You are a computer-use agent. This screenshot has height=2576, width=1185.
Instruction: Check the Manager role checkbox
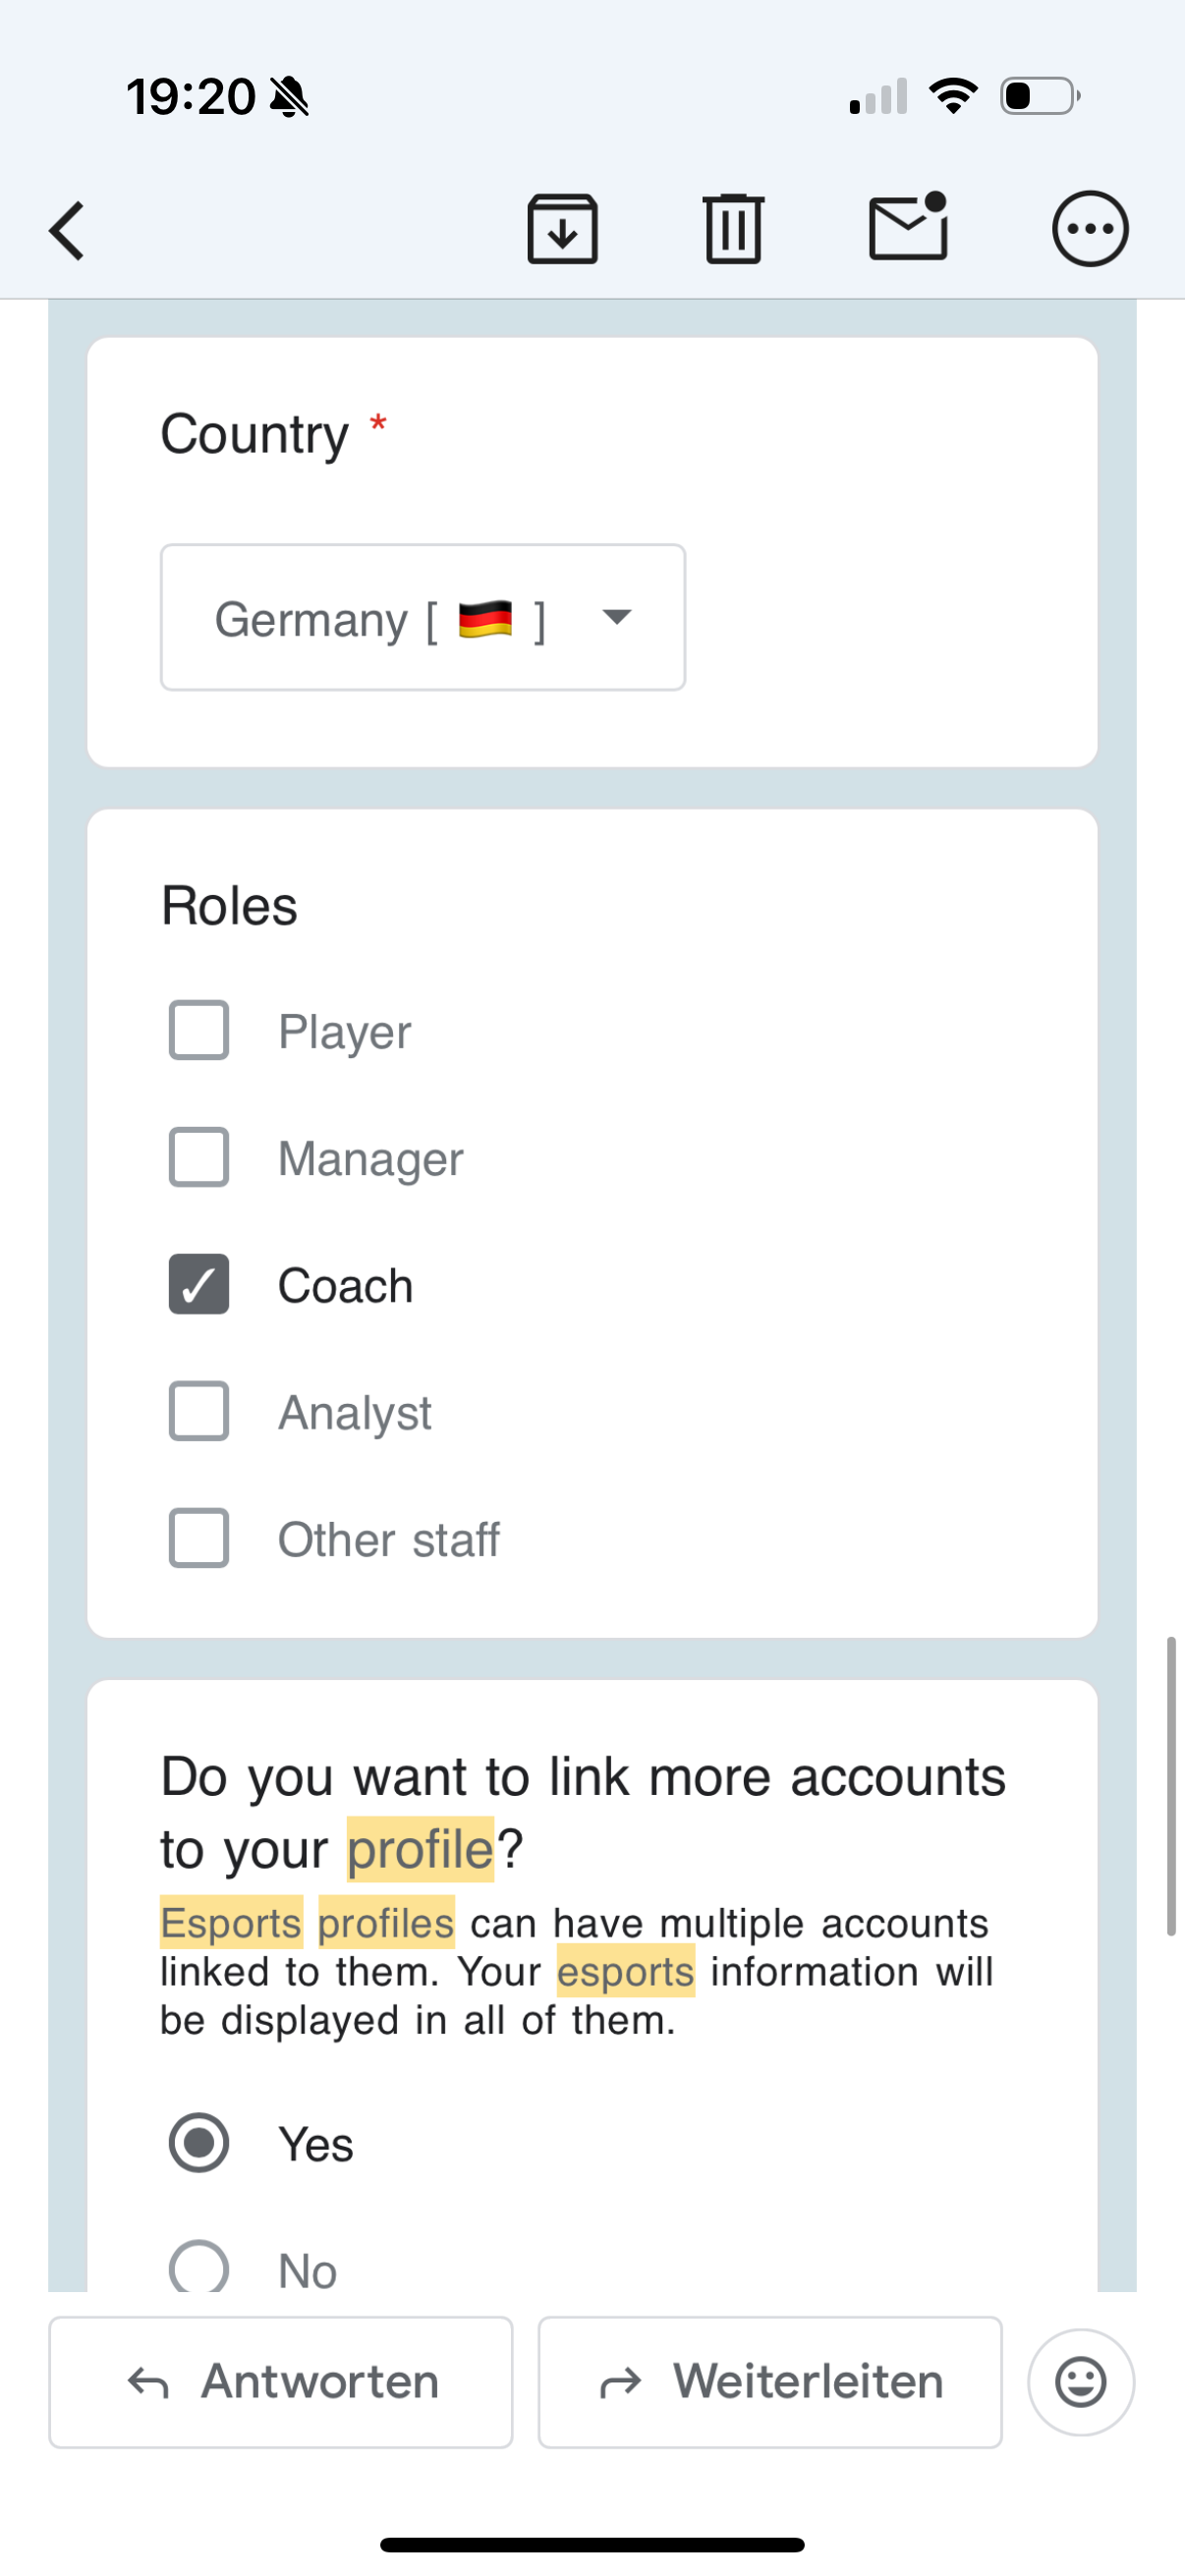199,1157
